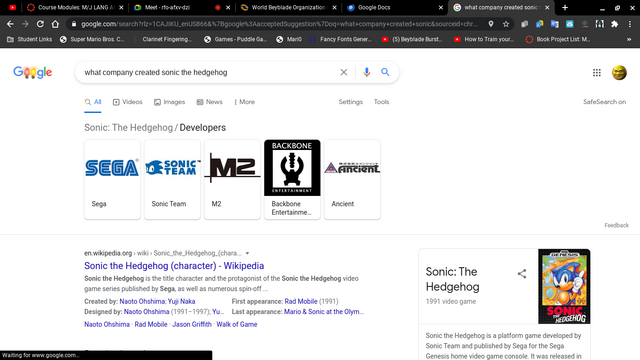This screenshot has height=360, width=640.
Task: Click into the Google search box
Action: [x=208, y=72]
